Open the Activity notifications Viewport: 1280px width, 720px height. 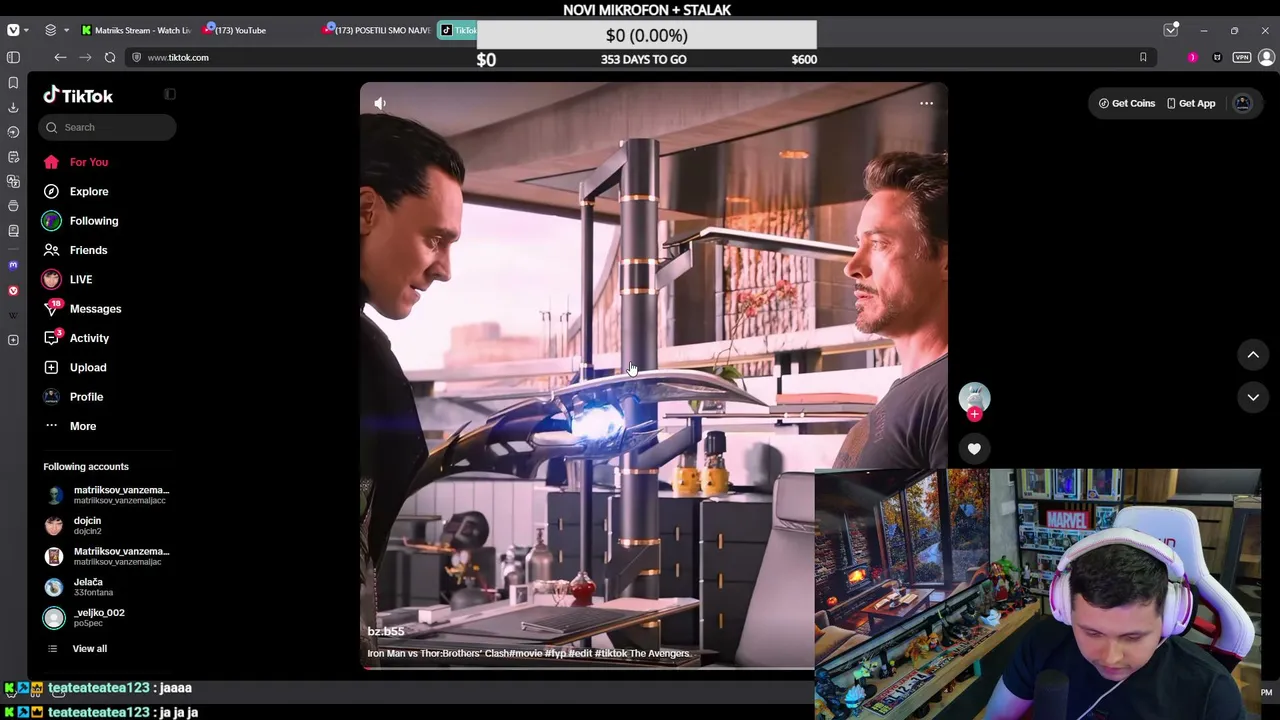(89, 338)
